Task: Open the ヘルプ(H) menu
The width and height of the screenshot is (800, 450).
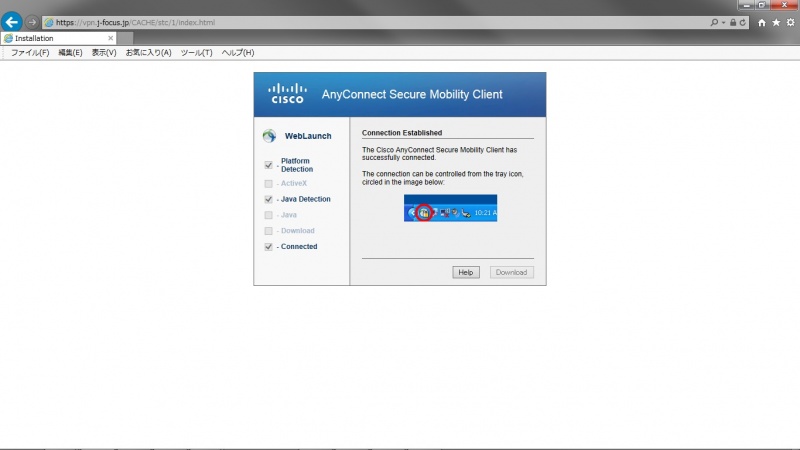Action: click(x=238, y=53)
